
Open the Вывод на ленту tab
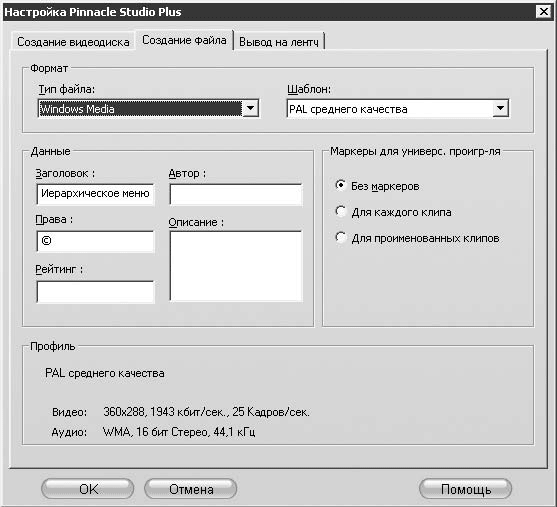click(x=279, y=42)
